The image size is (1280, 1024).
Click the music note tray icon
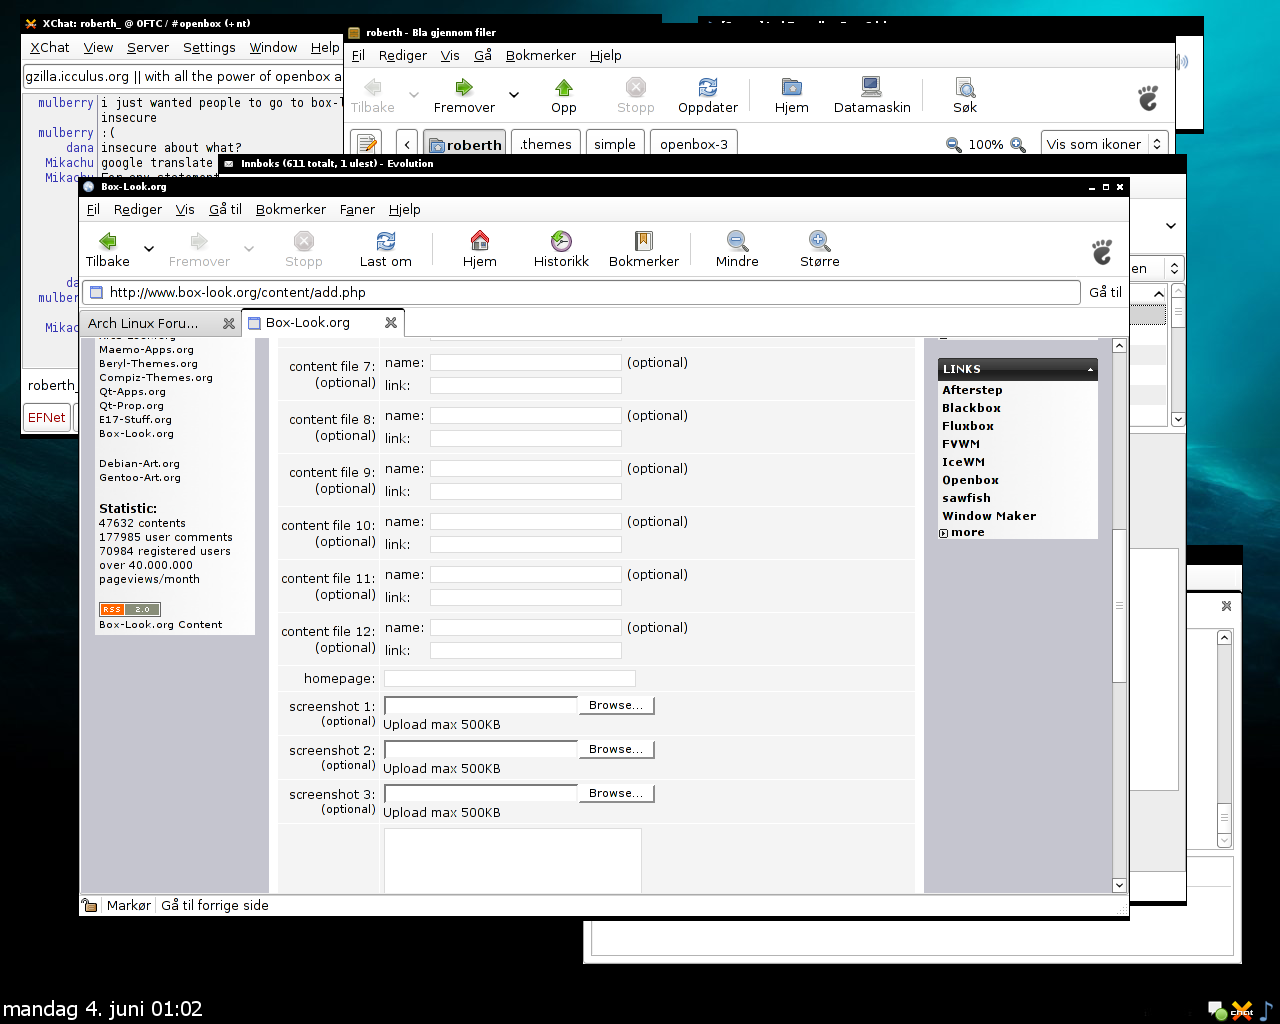1266,1010
